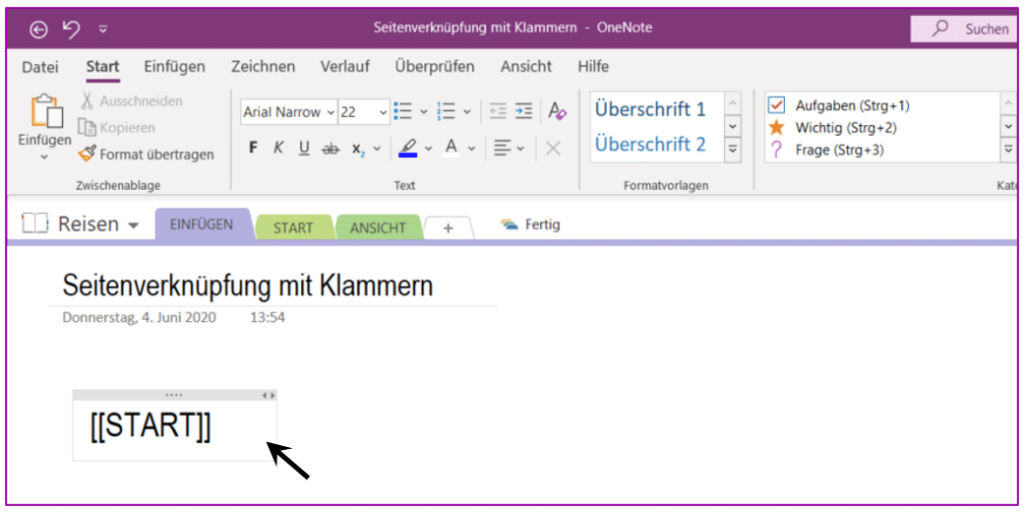Viewport: 1024px width, 512px height.
Task: Decrease indent of the paragraph
Action: (498, 112)
